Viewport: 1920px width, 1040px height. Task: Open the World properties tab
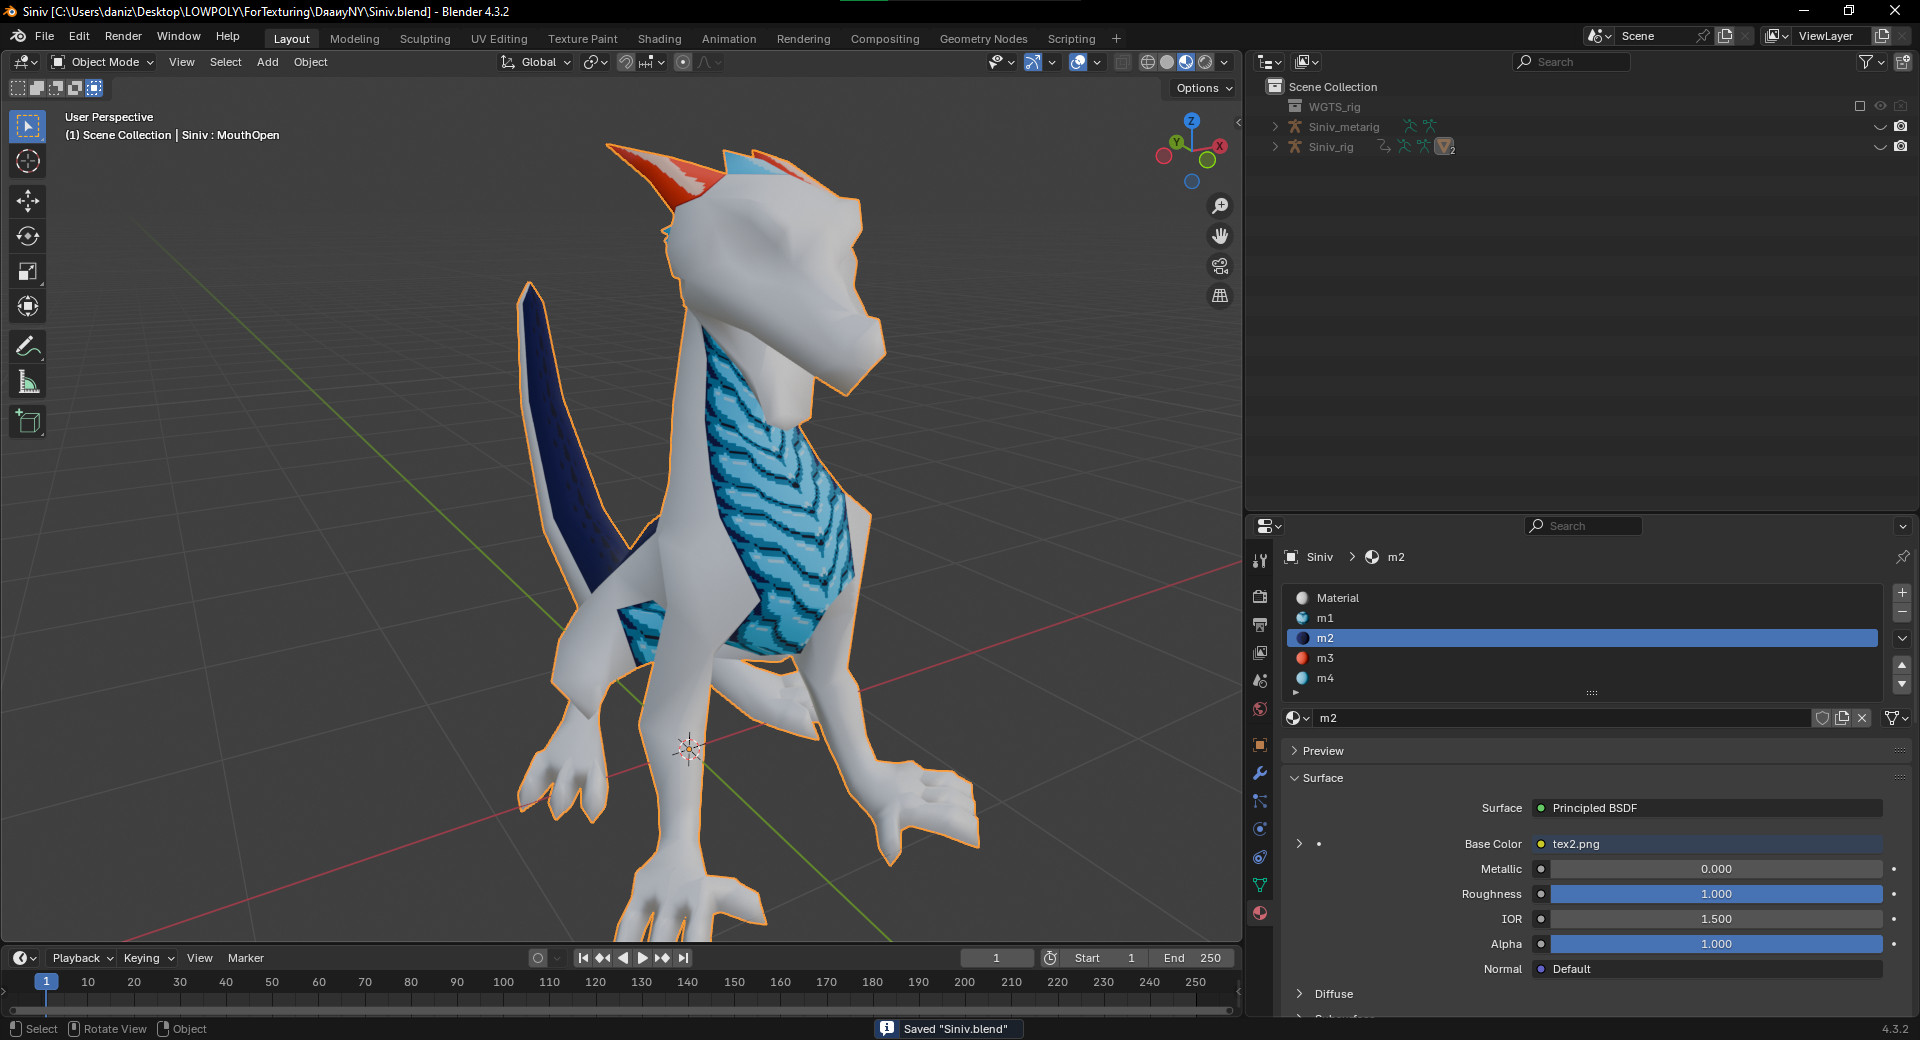click(1260, 709)
